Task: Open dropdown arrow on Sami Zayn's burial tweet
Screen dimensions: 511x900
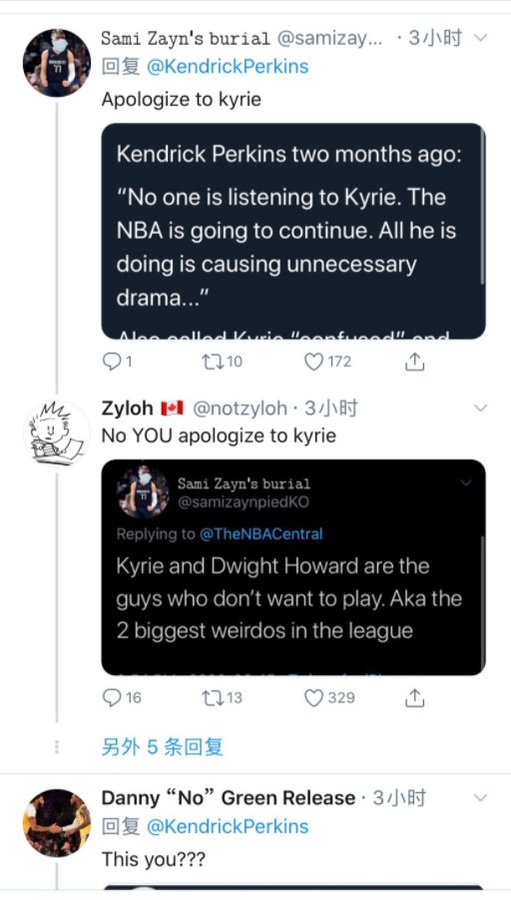Action: [x=480, y=38]
